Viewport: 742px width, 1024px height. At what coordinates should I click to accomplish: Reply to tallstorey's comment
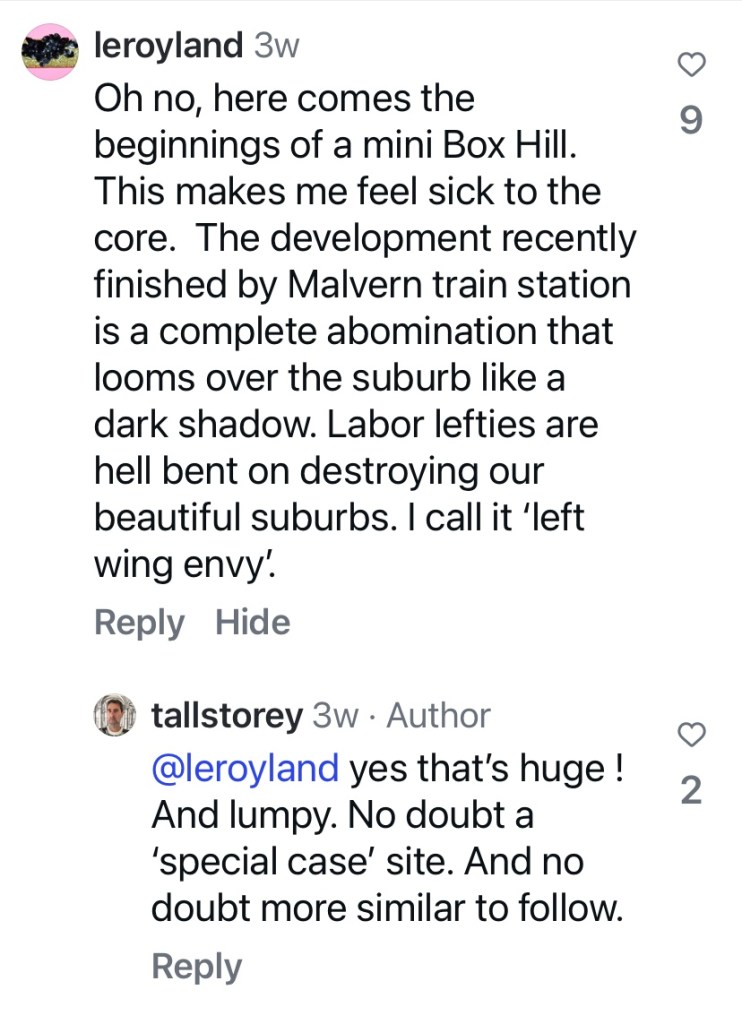point(196,967)
